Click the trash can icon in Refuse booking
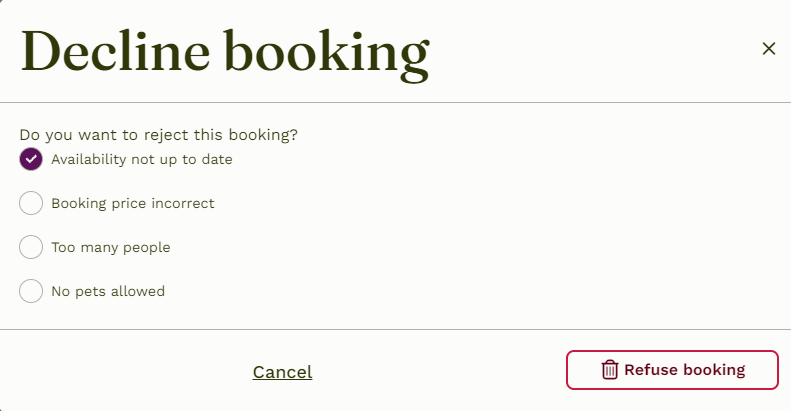791x411 pixels. tap(609, 370)
